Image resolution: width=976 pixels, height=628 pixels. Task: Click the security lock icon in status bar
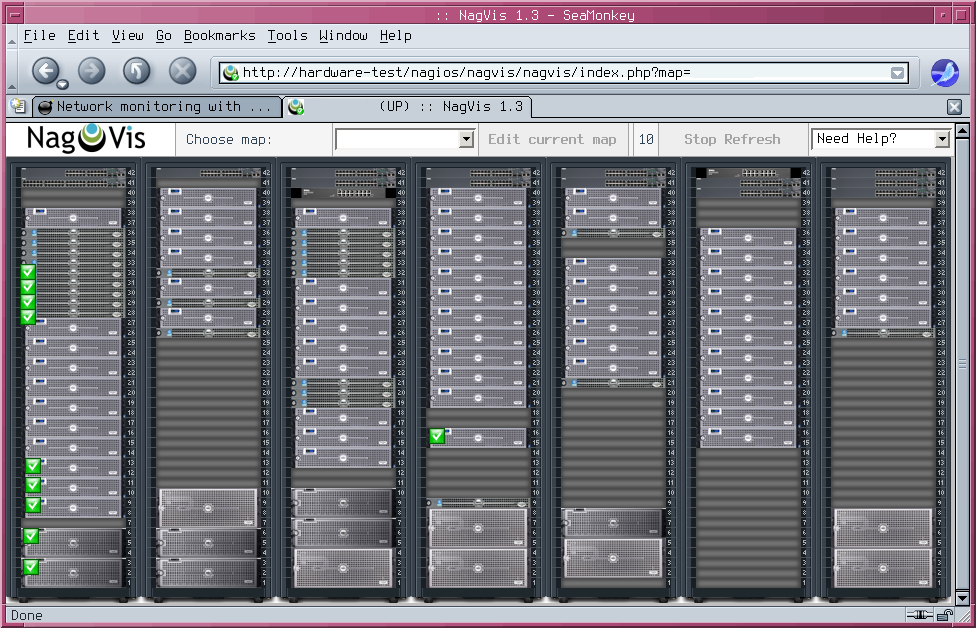click(x=945, y=616)
